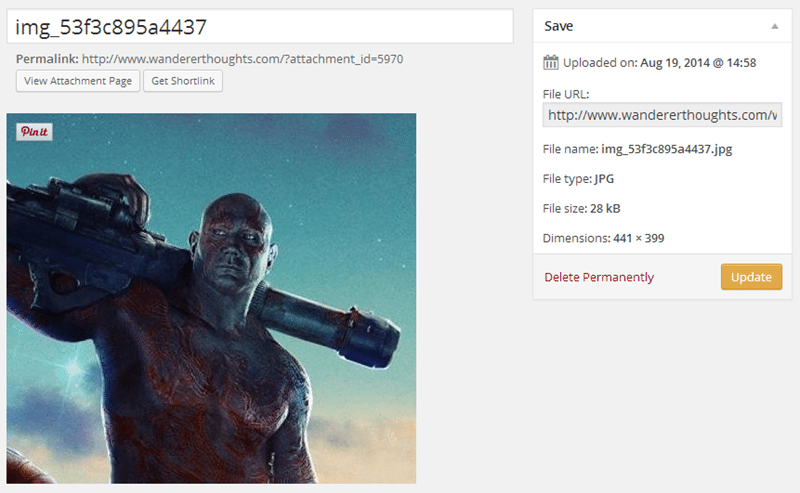
Task: Click the Pin it button on the image
Action: (x=34, y=132)
